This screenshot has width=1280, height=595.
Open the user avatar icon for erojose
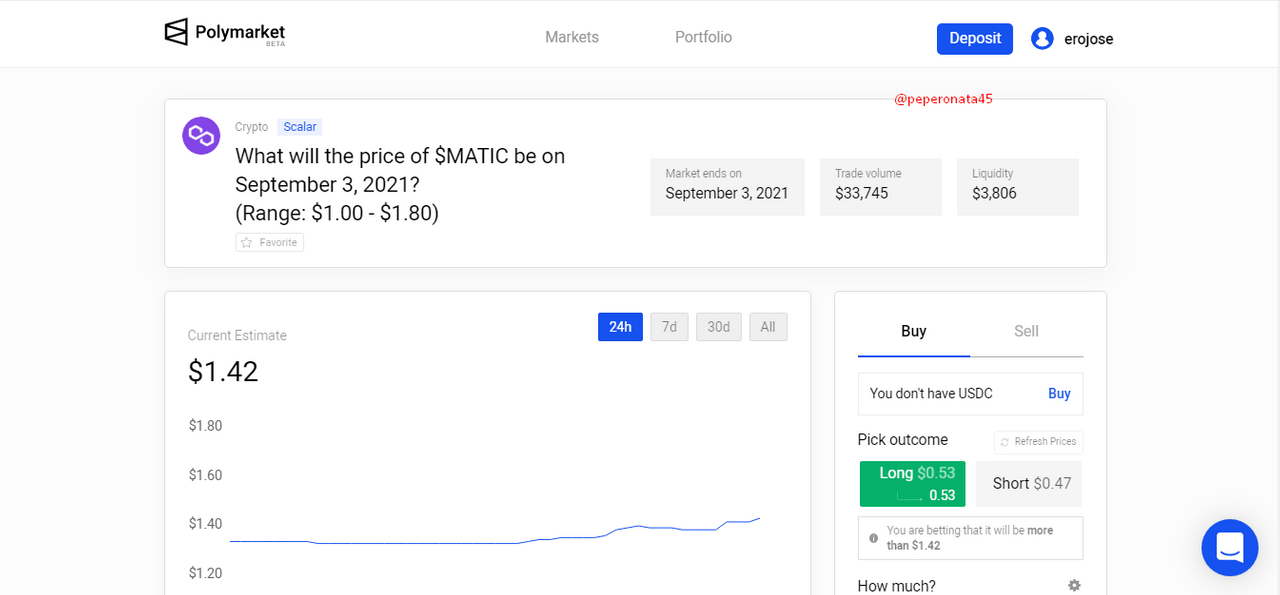[x=1042, y=39]
